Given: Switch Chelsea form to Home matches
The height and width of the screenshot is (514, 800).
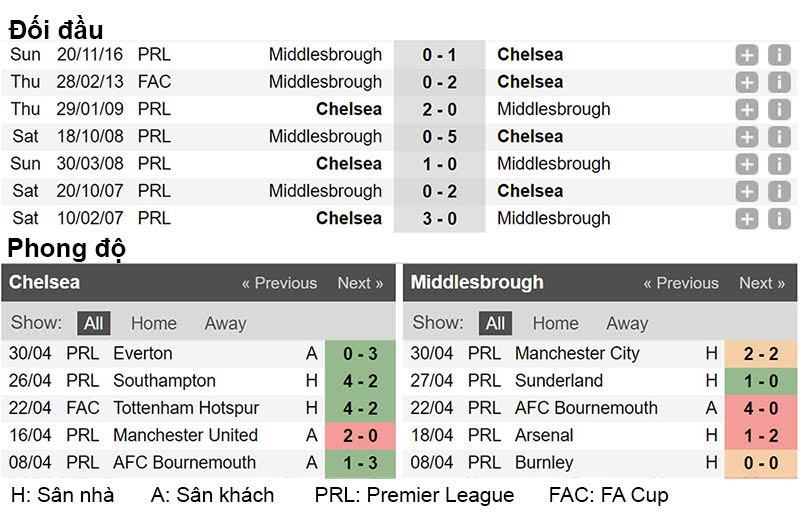Looking at the screenshot, I should pyautogui.click(x=154, y=323).
